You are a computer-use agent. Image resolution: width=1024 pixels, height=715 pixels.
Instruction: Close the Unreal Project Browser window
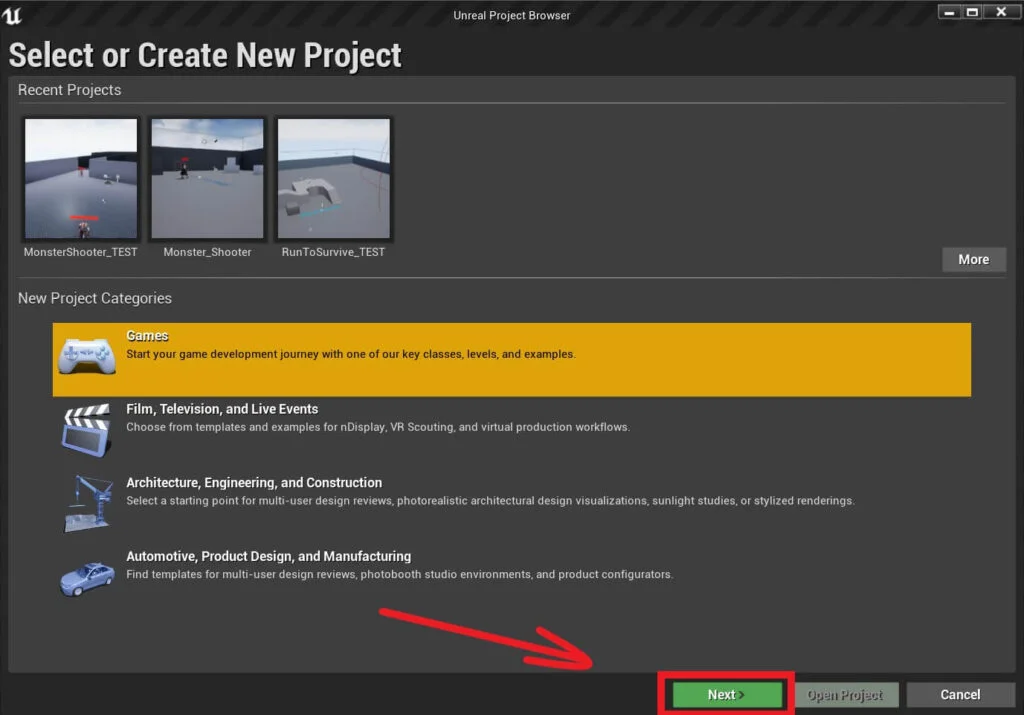pos(1001,11)
